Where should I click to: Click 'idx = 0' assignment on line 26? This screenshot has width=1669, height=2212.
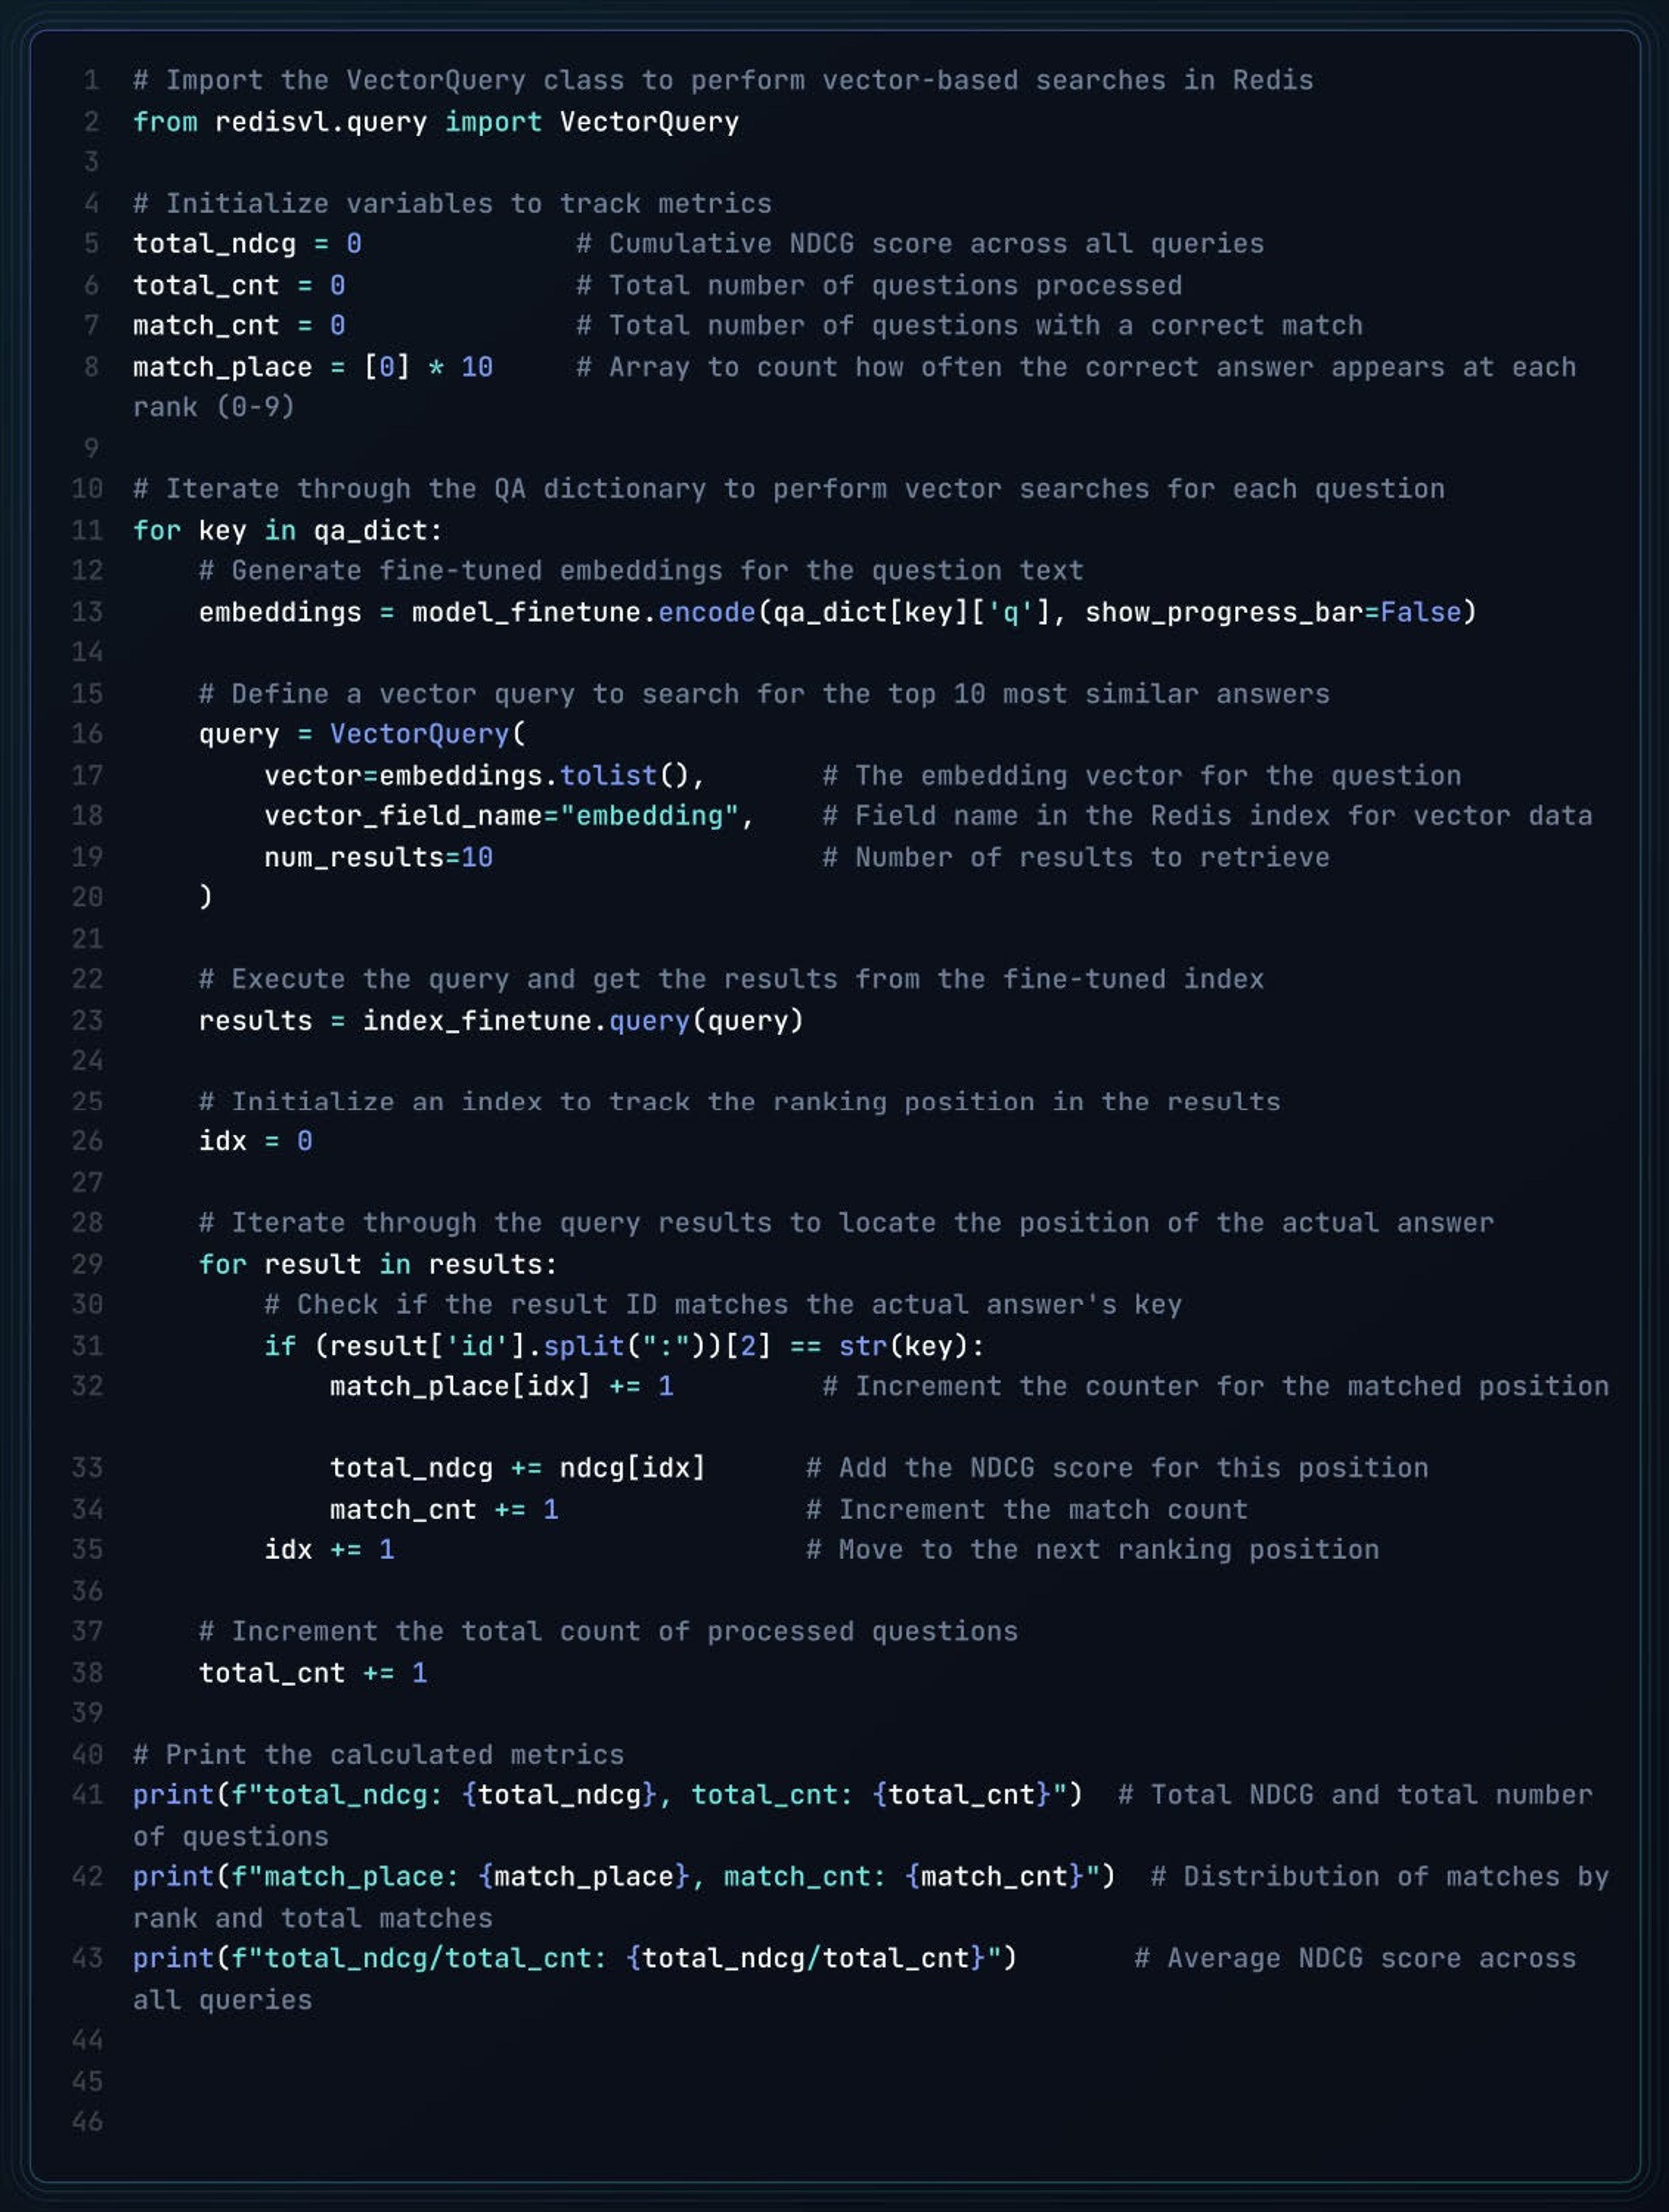click(x=255, y=1141)
